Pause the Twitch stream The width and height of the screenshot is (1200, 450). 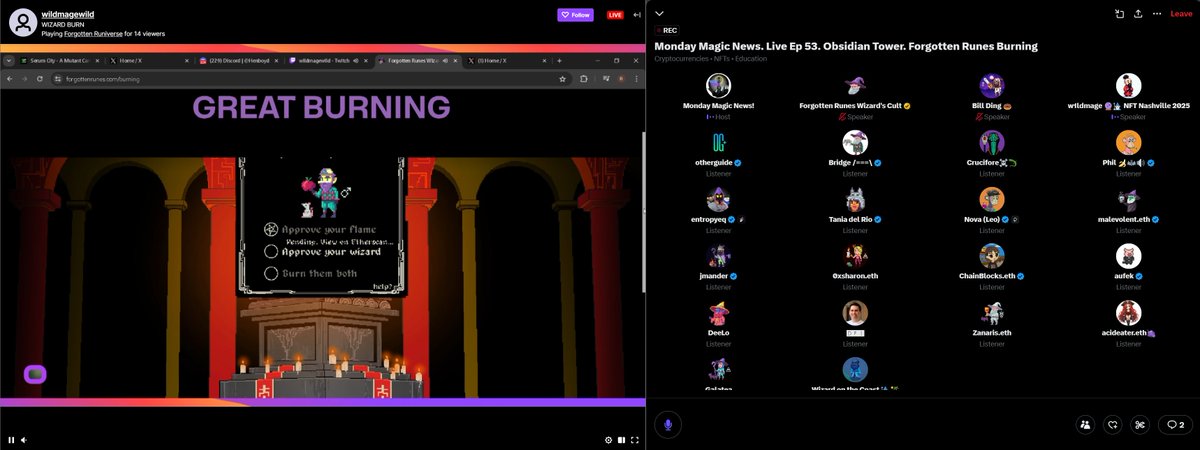11,440
